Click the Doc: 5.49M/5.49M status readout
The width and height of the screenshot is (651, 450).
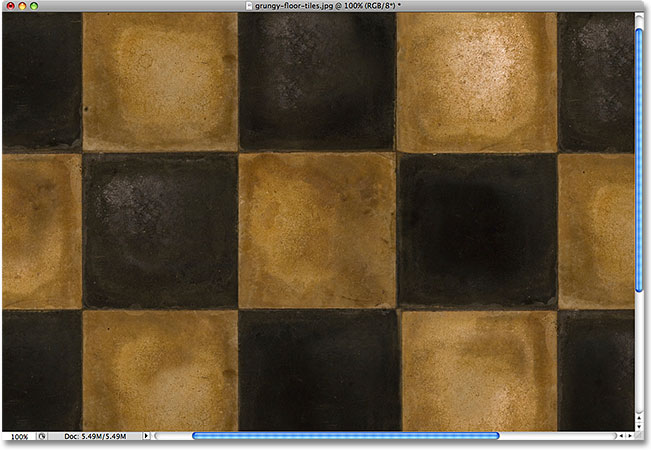point(97,436)
